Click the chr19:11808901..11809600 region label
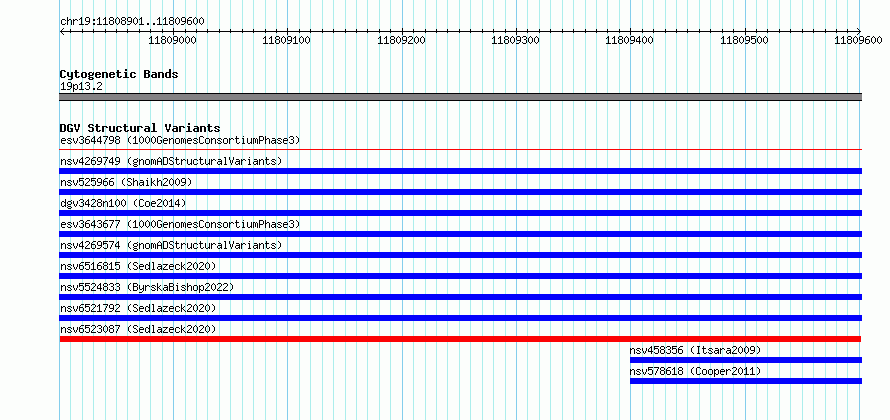 point(132,22)
